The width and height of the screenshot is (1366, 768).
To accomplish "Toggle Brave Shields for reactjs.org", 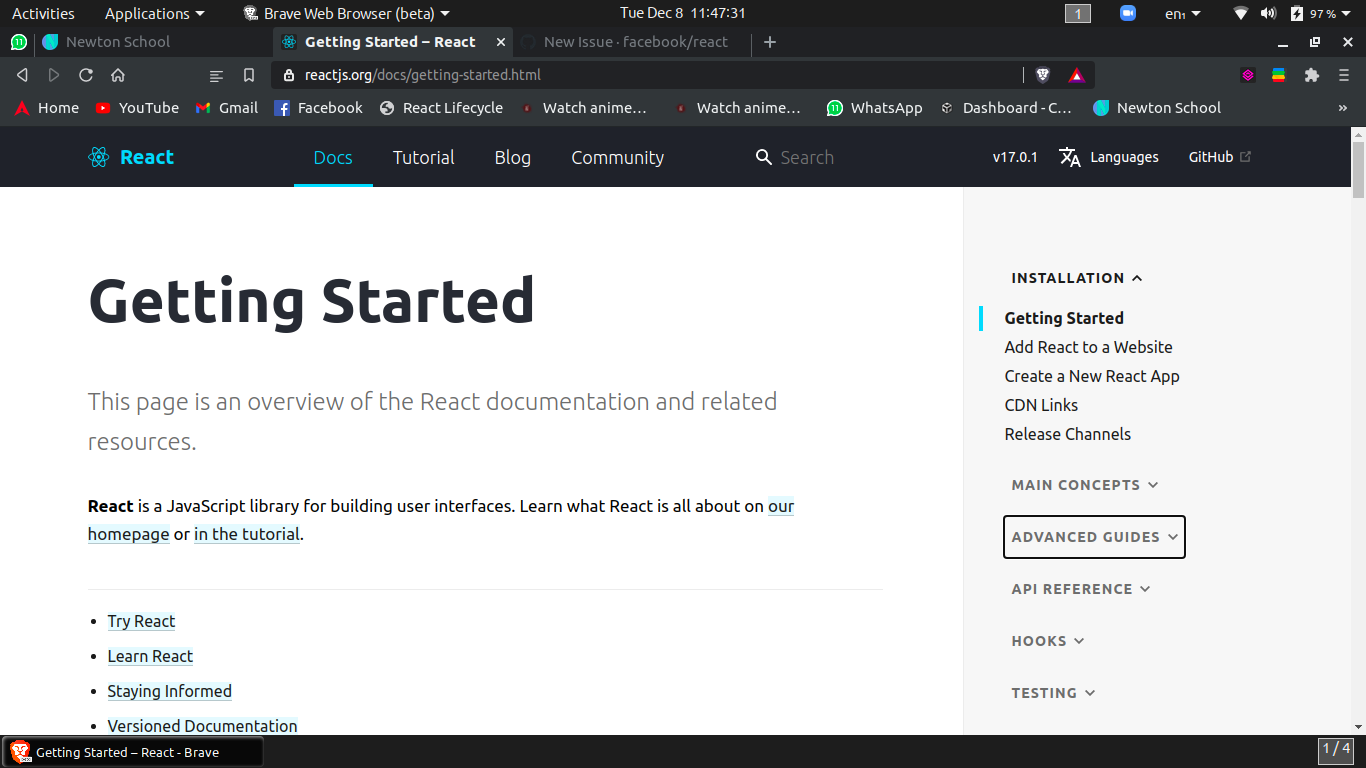I will (1042, 74).
